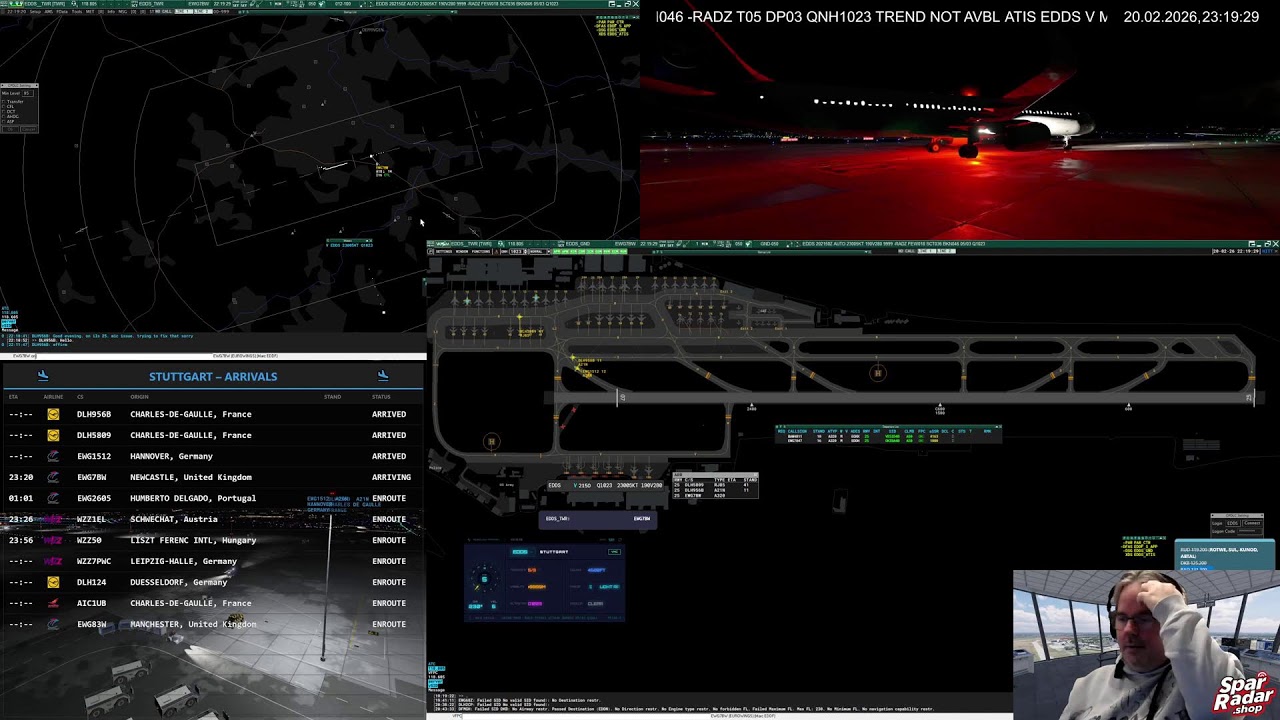Click the Eurowings logo in the EWG83W row
This screenshot has height=720, width=1280.
pyautogui.click(x=53, y=624)
